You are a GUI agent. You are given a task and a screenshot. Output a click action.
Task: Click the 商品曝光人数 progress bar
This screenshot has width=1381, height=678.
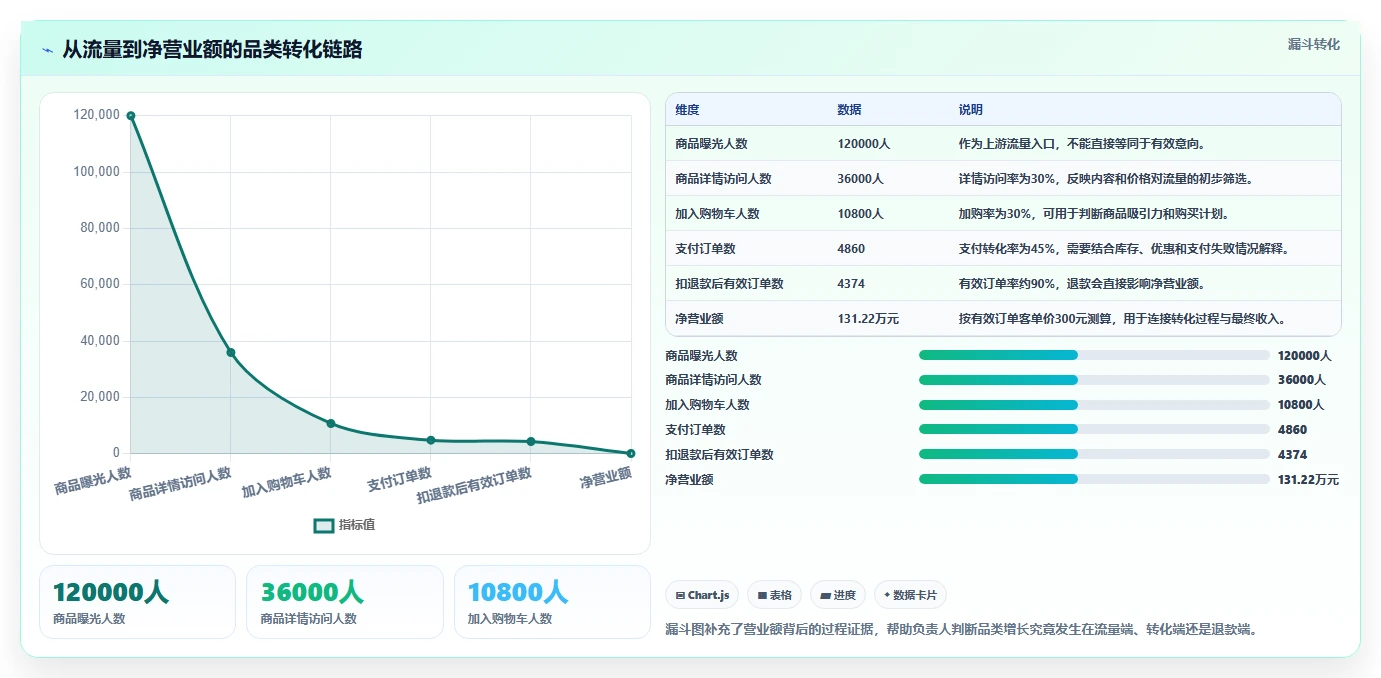[1094, 355]
